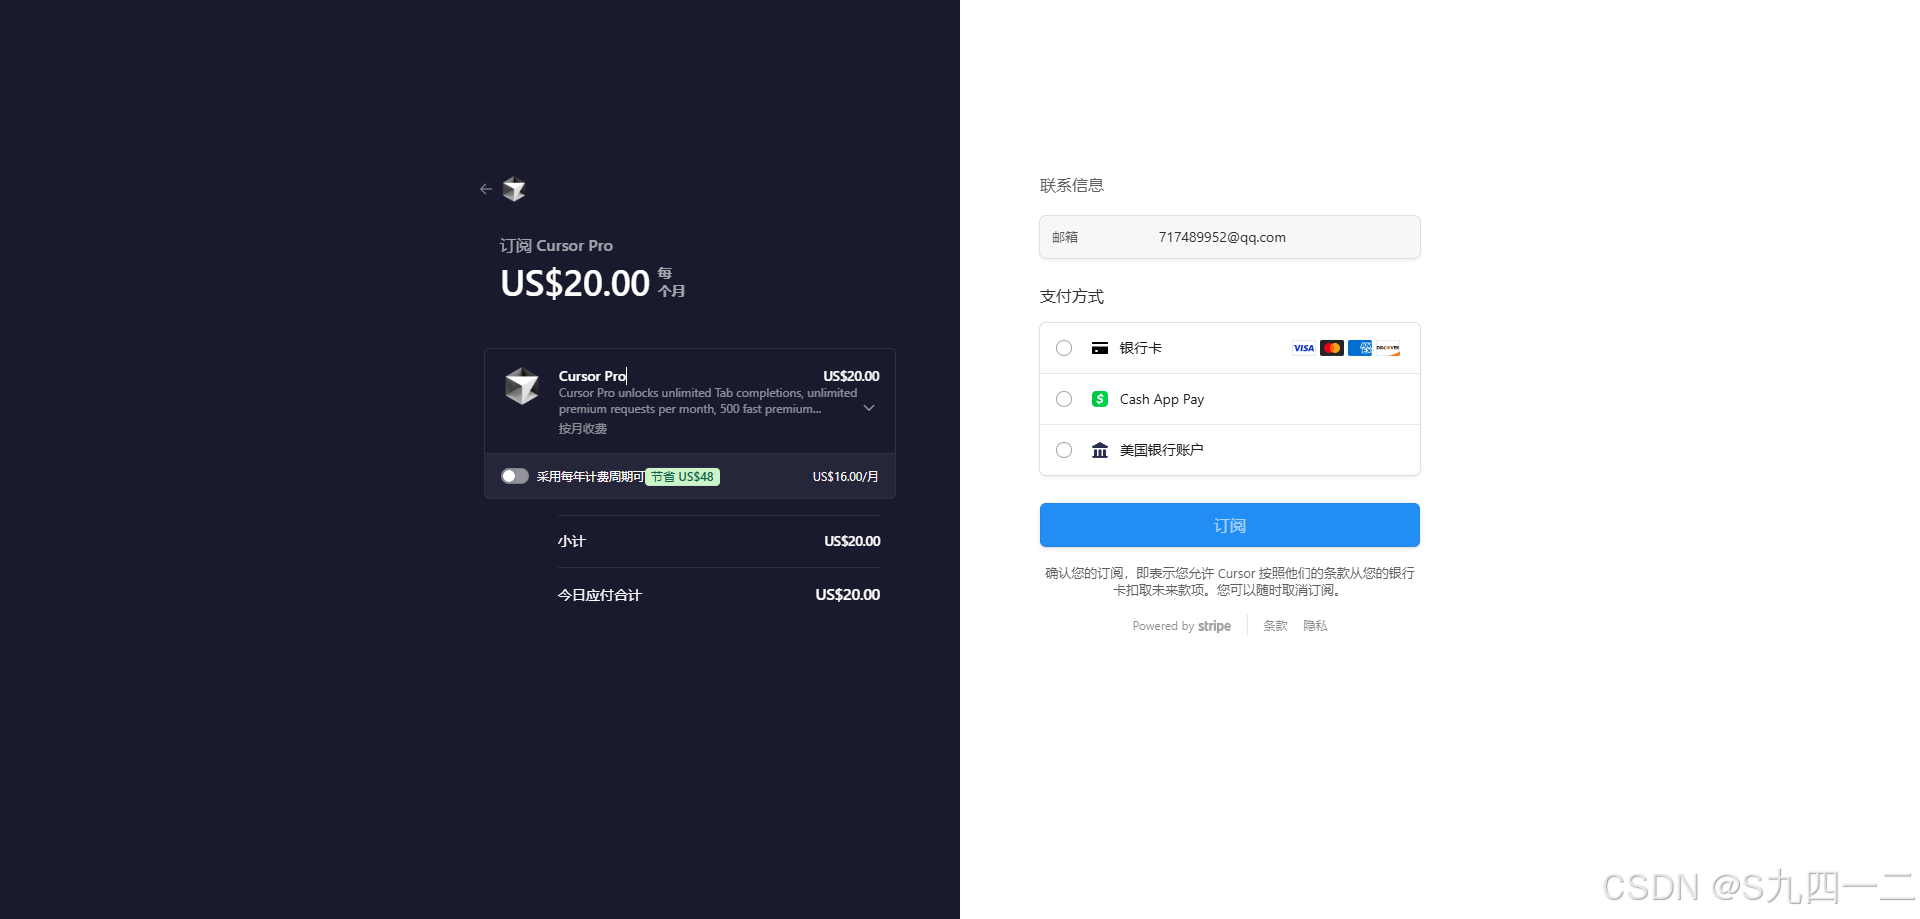The width and height of the screenshot is (1920, 919).
Task: Select the 美国银行账户 radio button
Action: (x=1064, y=450)
